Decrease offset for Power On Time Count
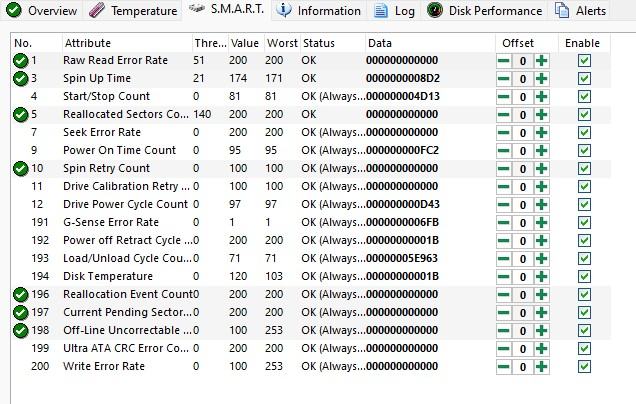Image resolution: width=636 pixels, height=404 pixels. click(504, 151)
